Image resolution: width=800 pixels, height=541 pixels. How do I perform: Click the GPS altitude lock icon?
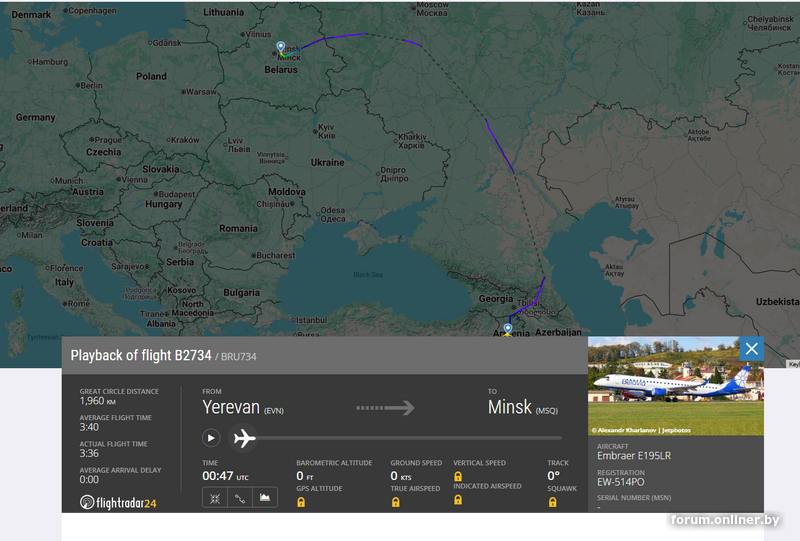pos(301,502)
